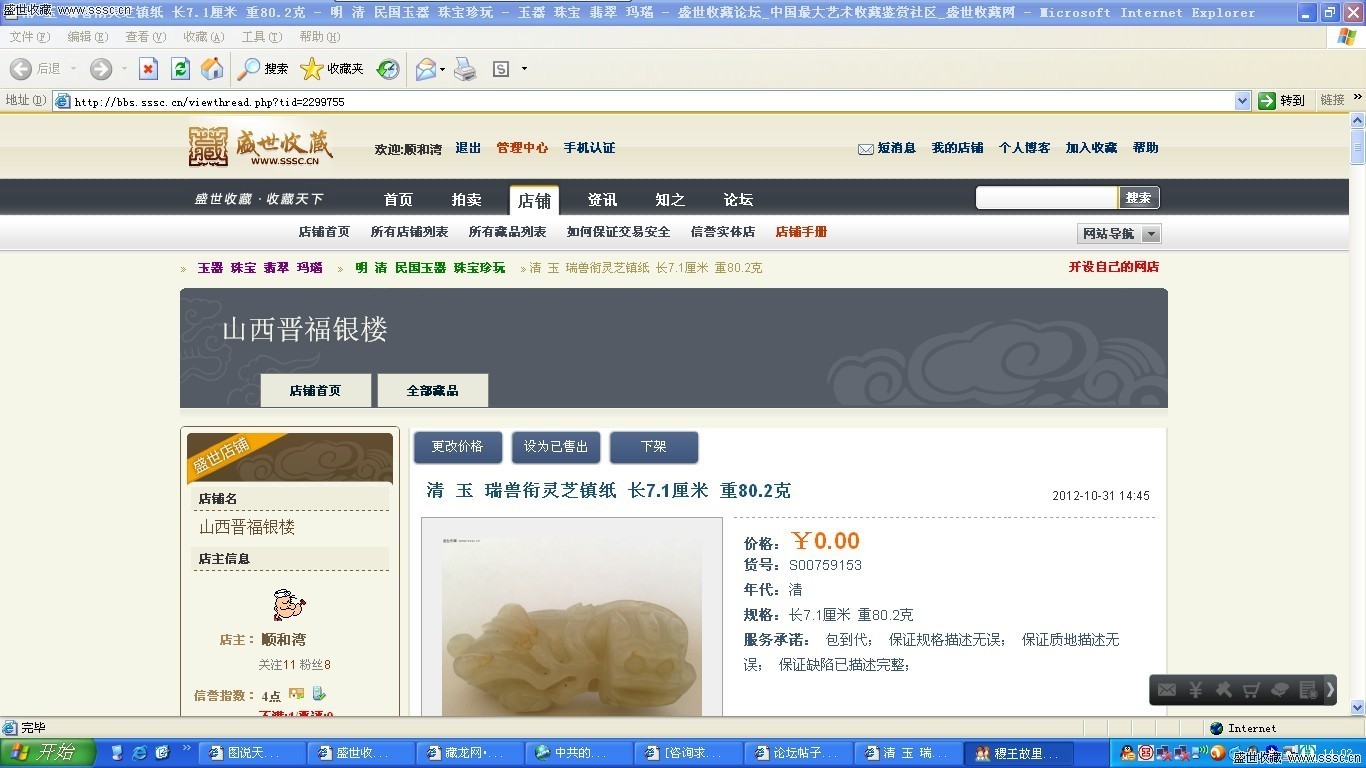This screenshot has height=768, width=1366.
Task: Open the 收藏(A) menu
Action: 204,37
